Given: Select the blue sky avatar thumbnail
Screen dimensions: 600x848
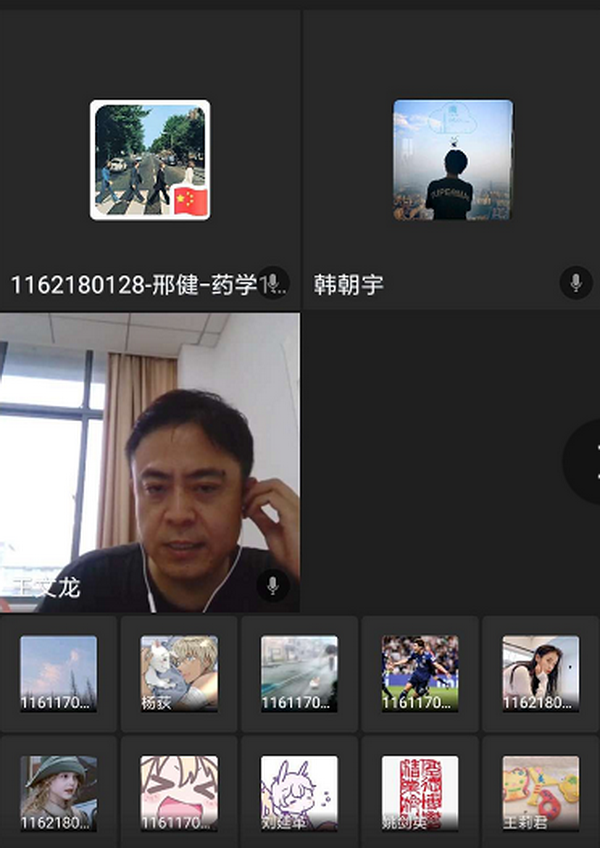Looking at the screenshot, I should click(59, 673).
